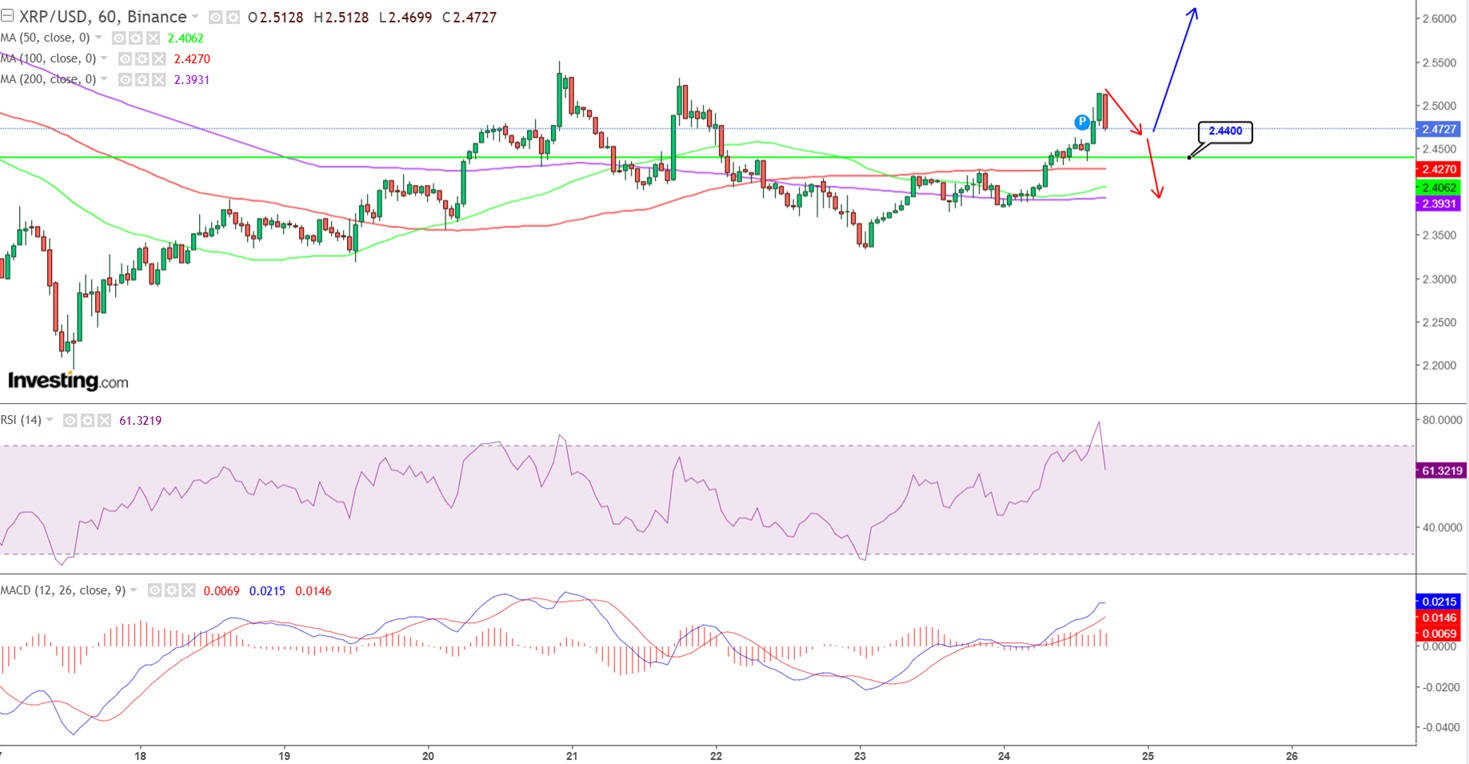The width and height of the screenshot is (1469, 764).
Task: Hide the RSI indicator with its eye icon
Action: (x=70, y=421)
